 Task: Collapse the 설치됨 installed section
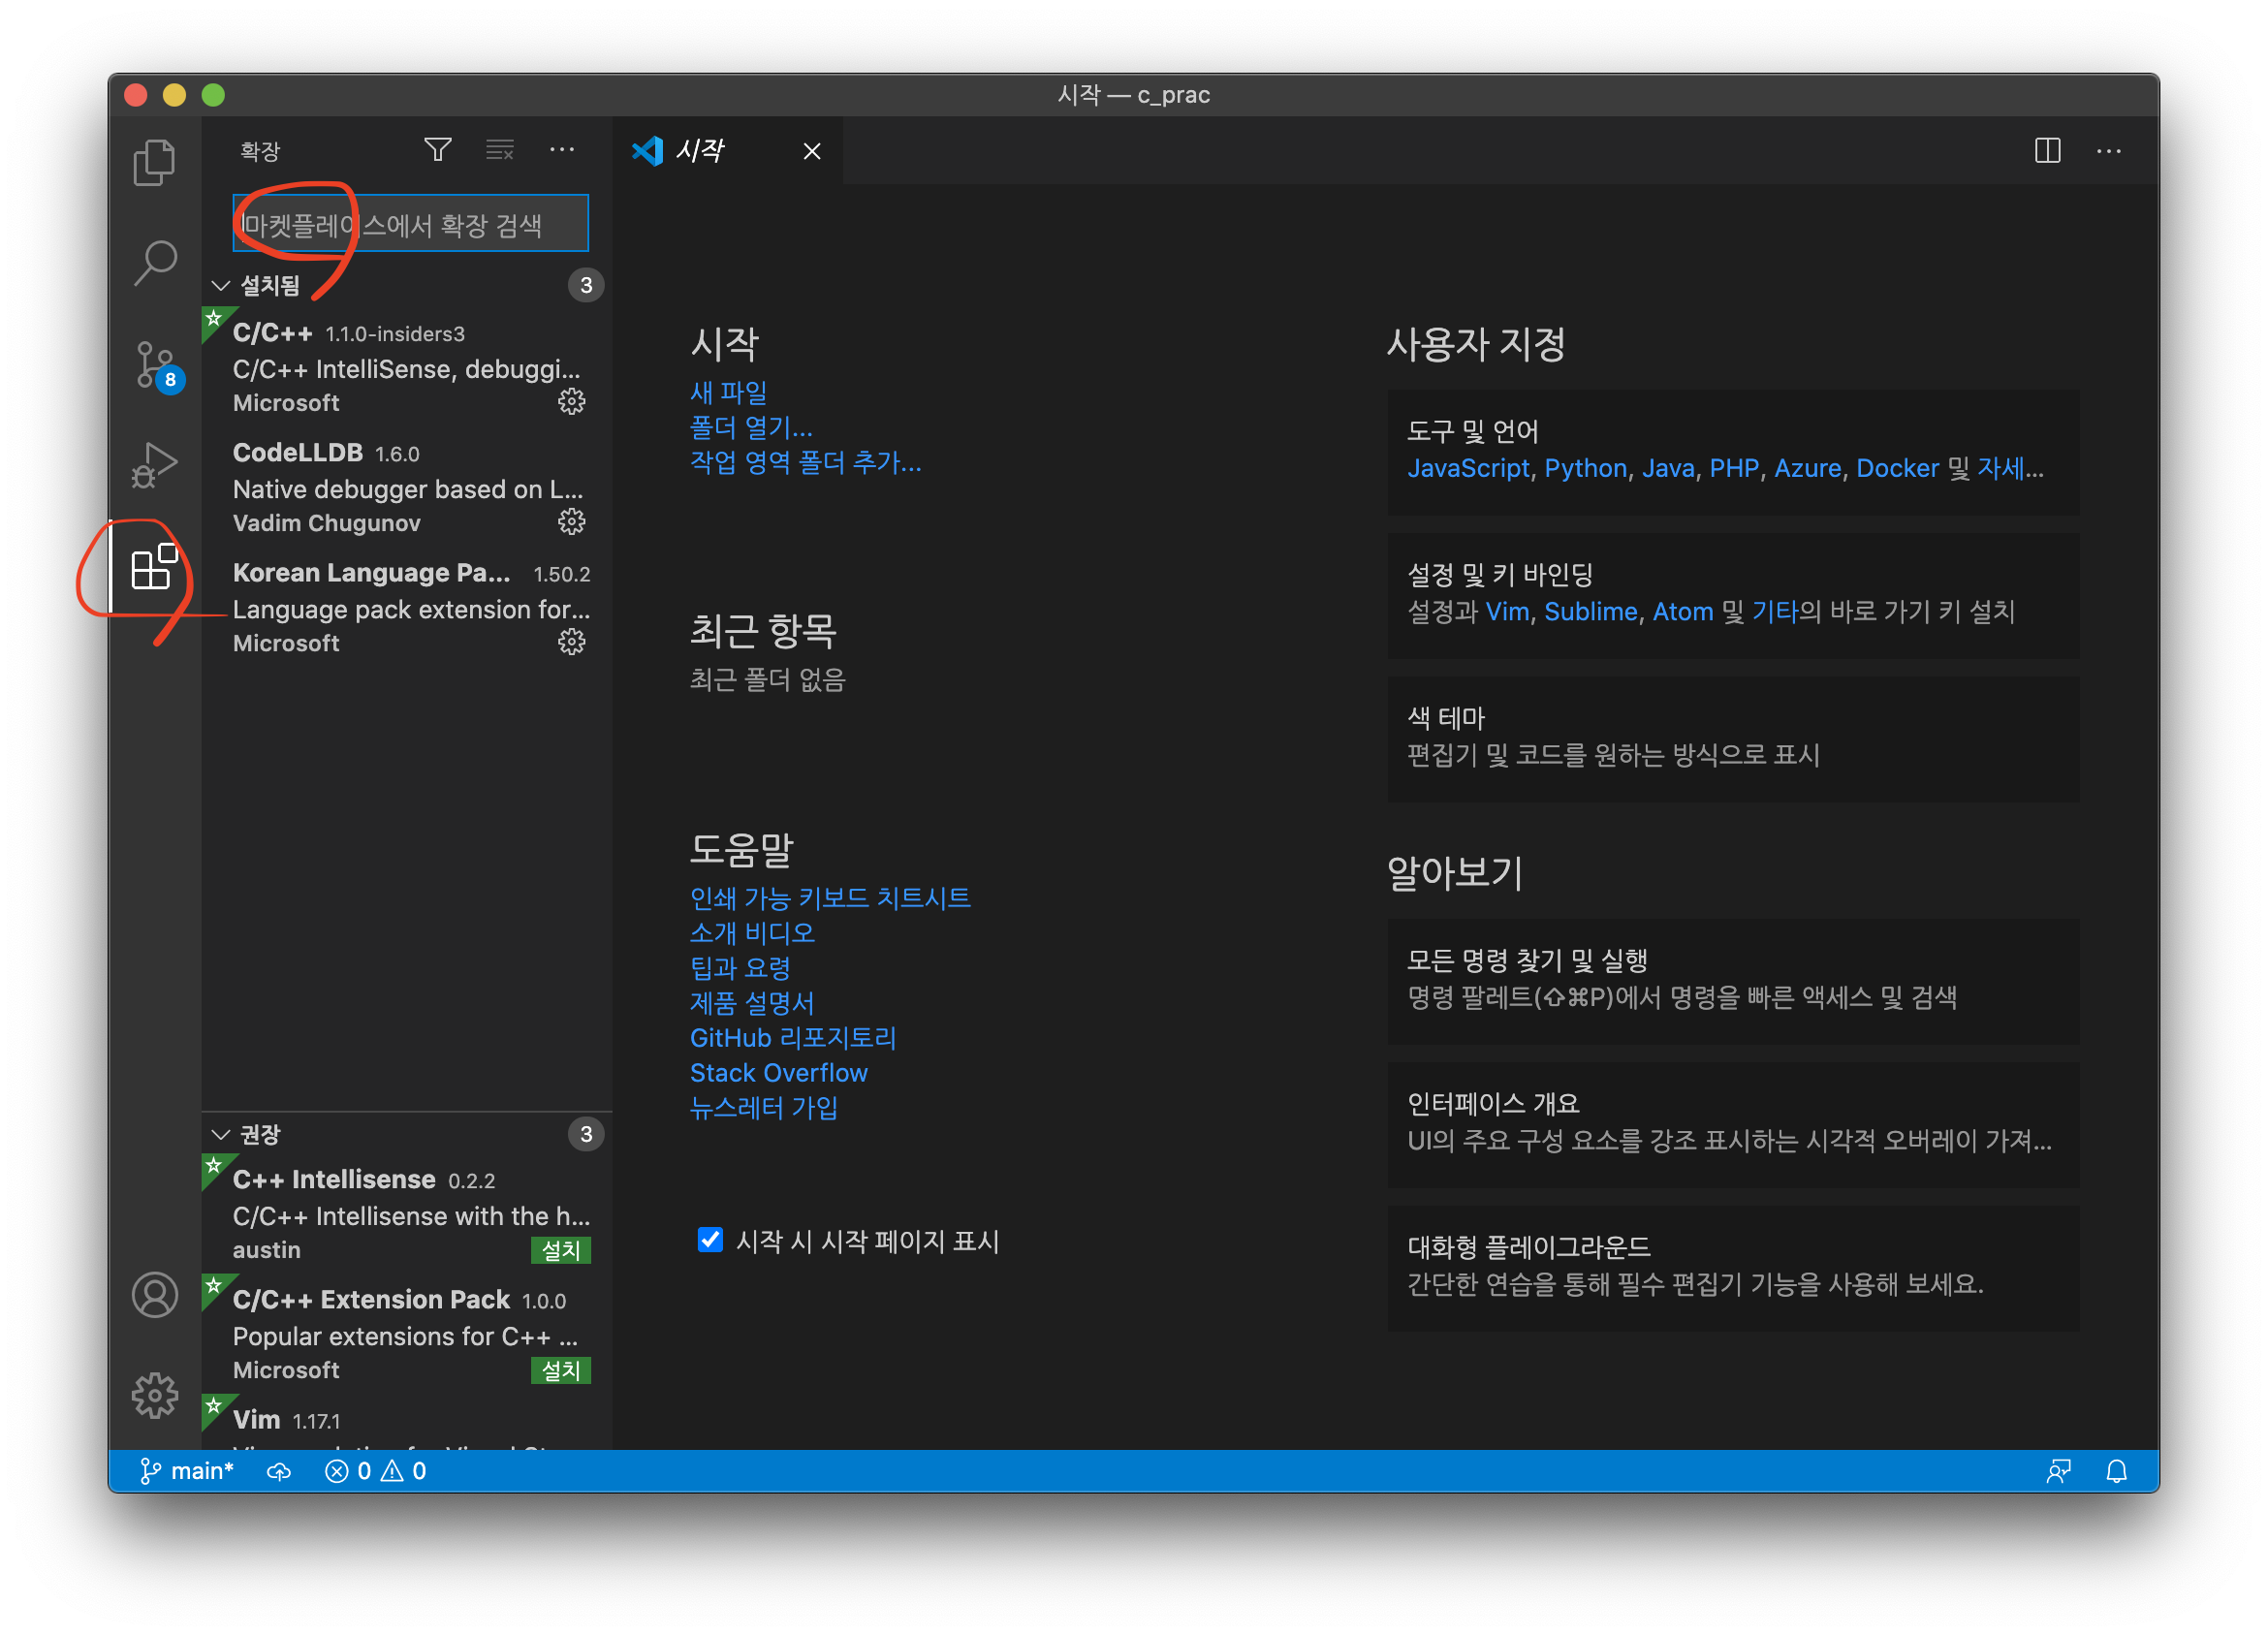[221, 286]
